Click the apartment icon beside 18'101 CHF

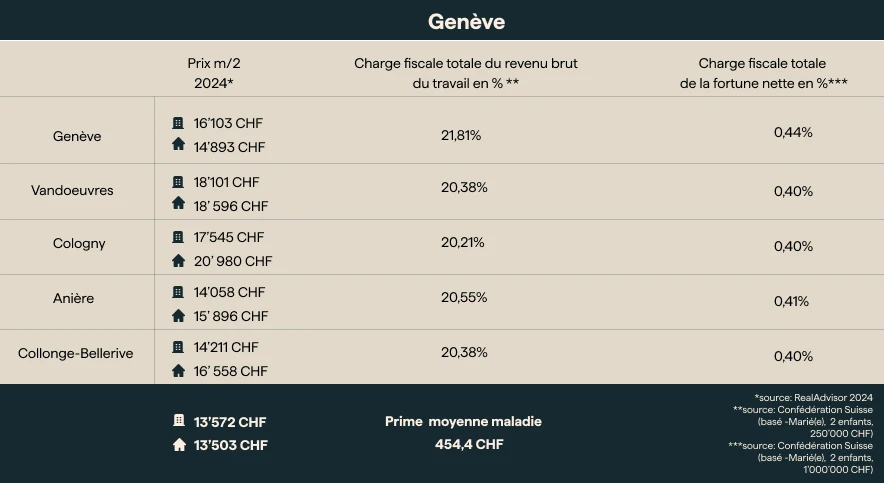pos(178,182)
